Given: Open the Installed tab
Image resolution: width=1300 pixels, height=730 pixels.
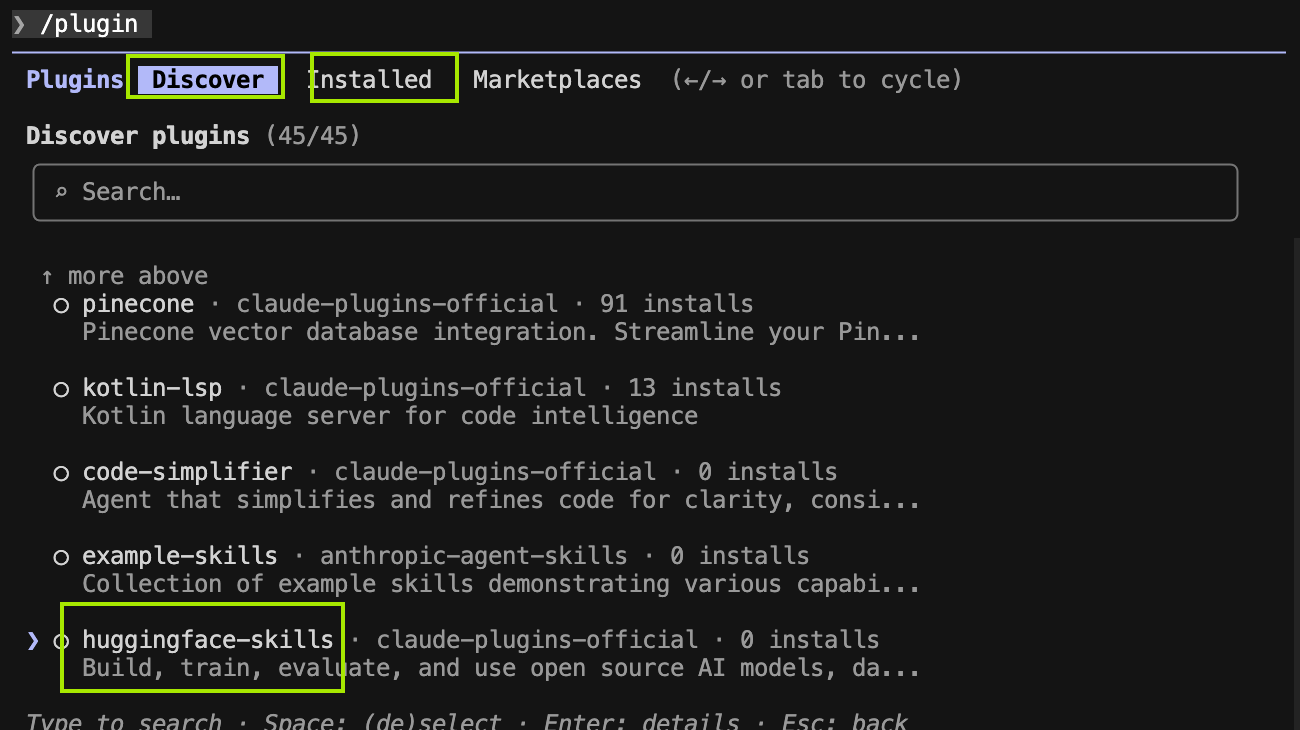Looking at the screenshot, I should coord(369,80).
